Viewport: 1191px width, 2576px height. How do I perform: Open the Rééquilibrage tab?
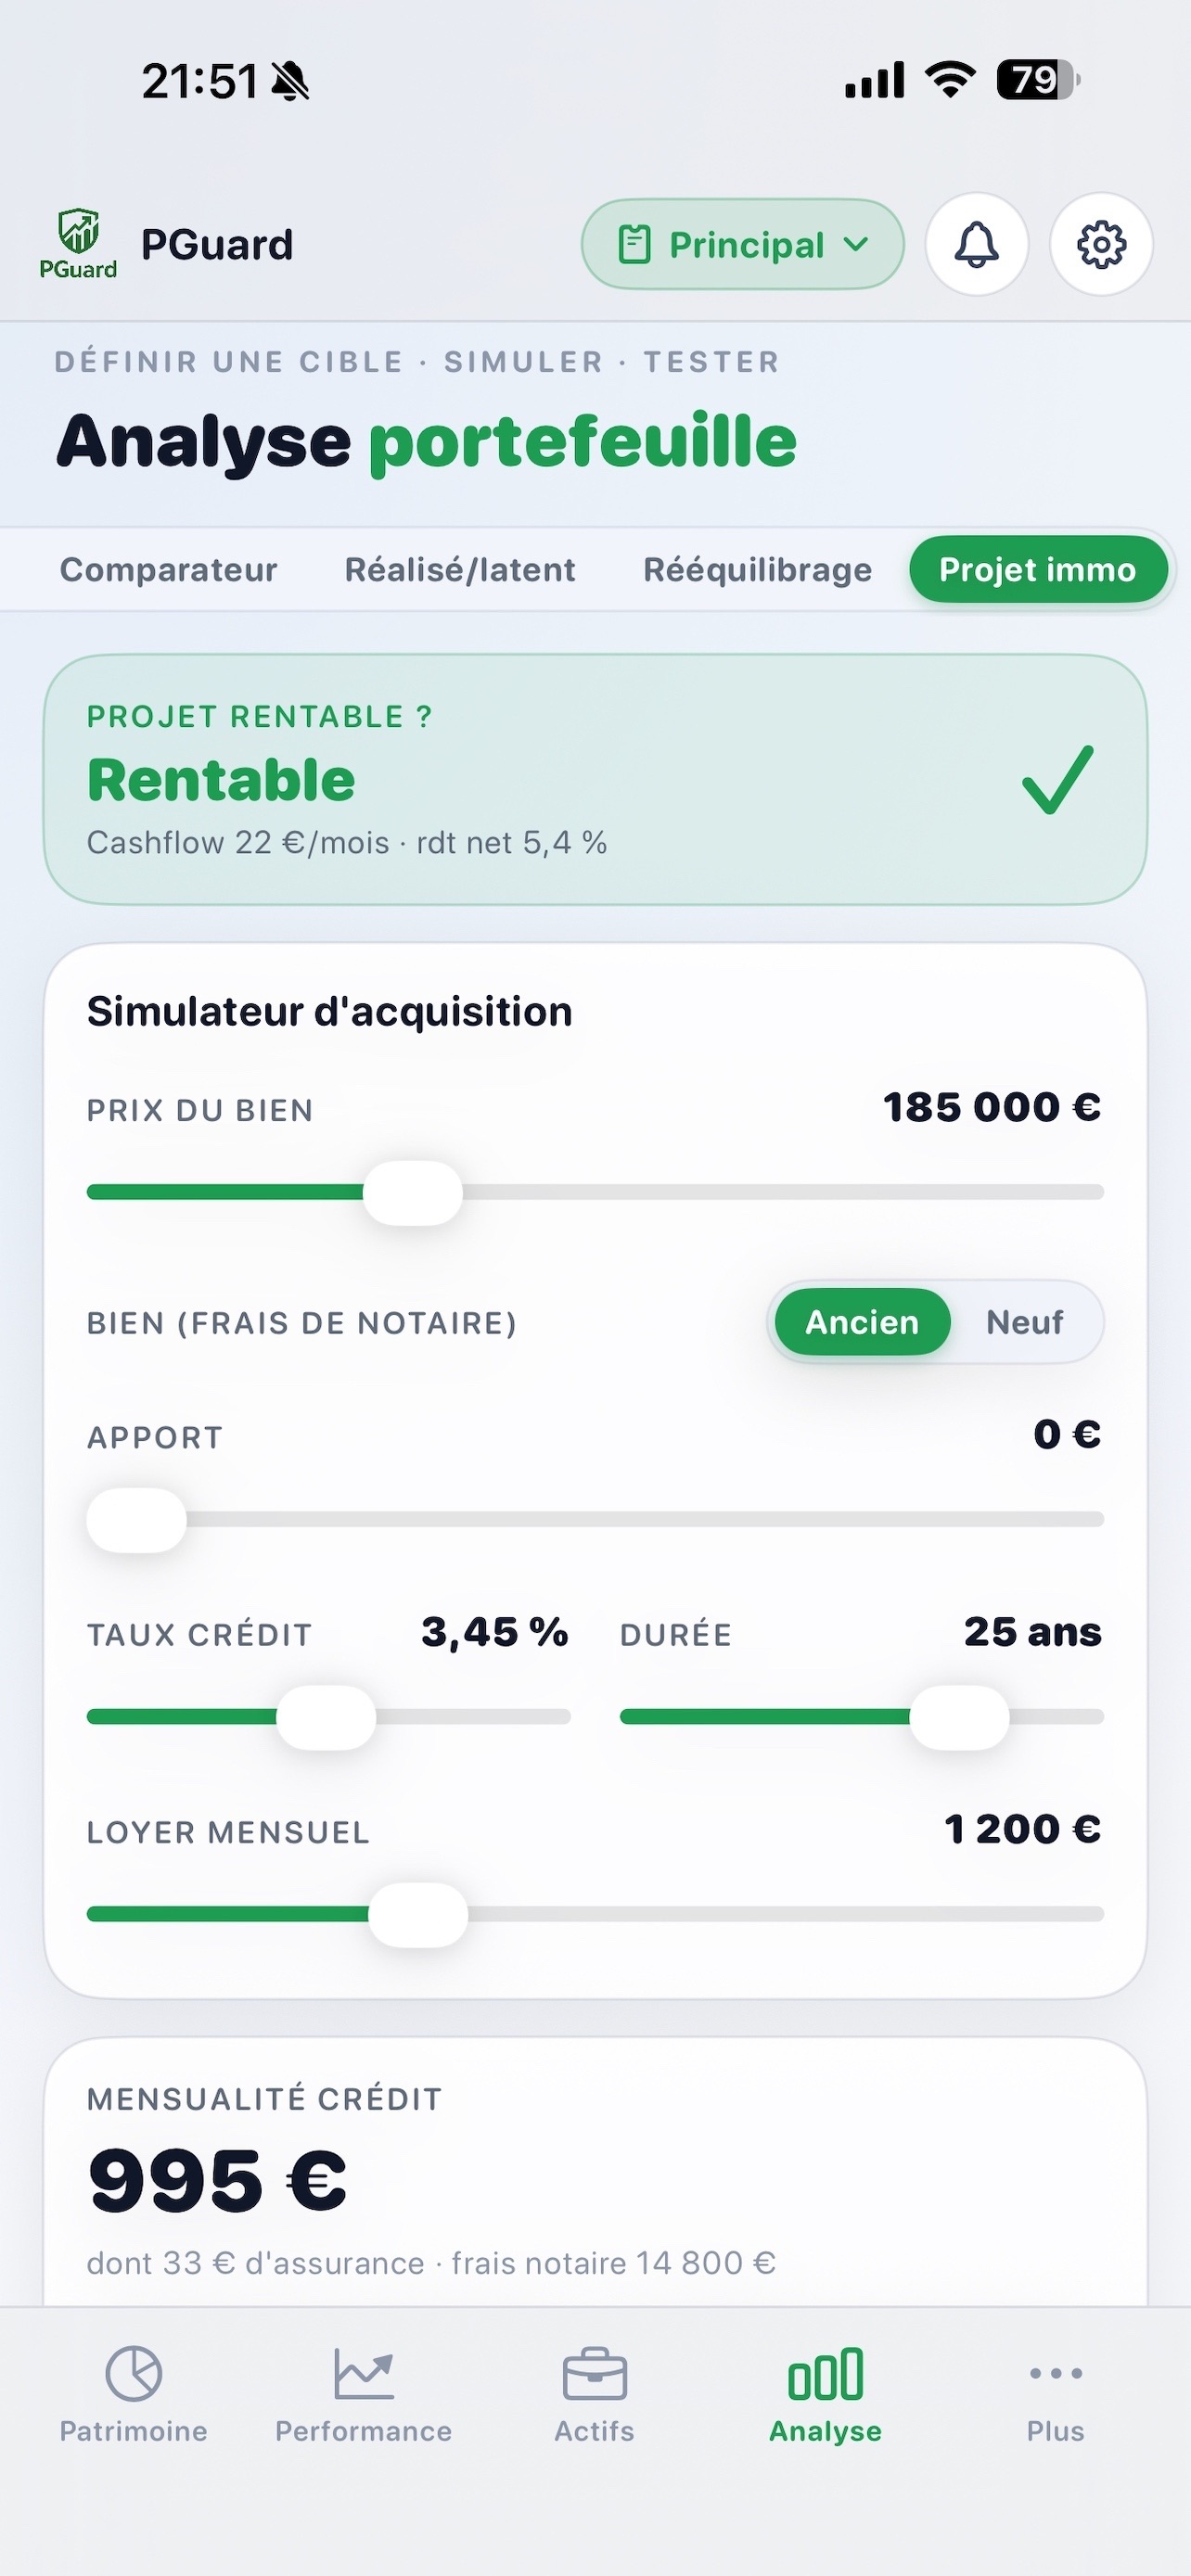point(758,570)
